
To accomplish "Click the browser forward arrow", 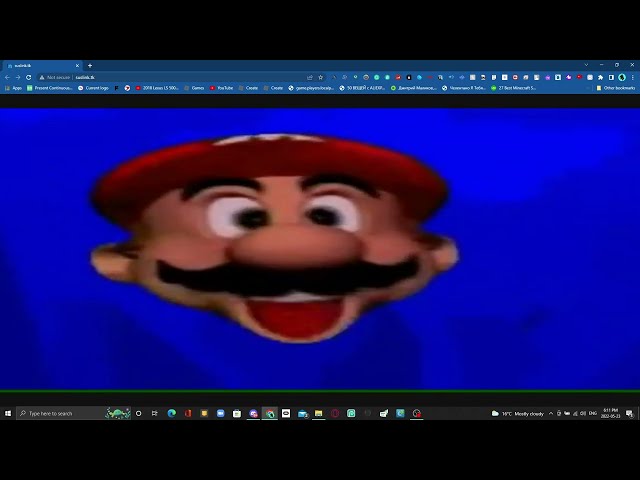I will [18, 77].
